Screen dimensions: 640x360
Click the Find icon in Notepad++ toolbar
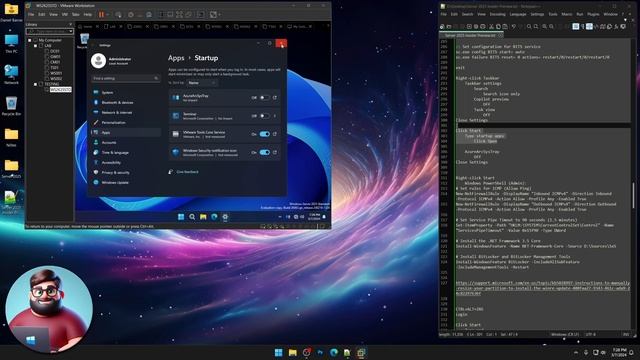coord(529,27)
